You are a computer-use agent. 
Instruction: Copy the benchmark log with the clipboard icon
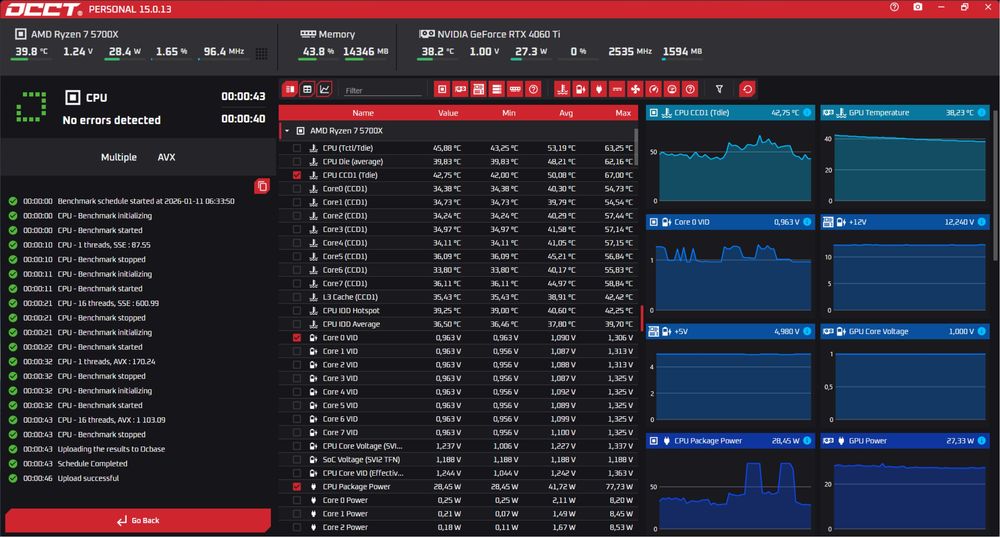pyautogui.click(x=261, y=186)
